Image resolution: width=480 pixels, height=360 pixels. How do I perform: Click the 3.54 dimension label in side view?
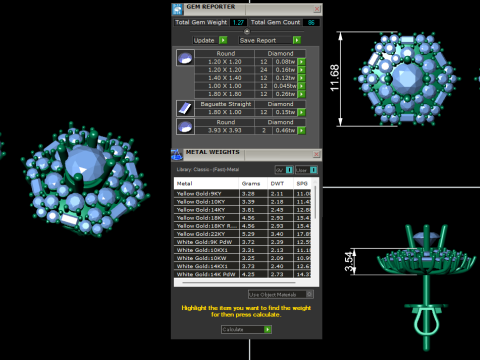point(349,262)
